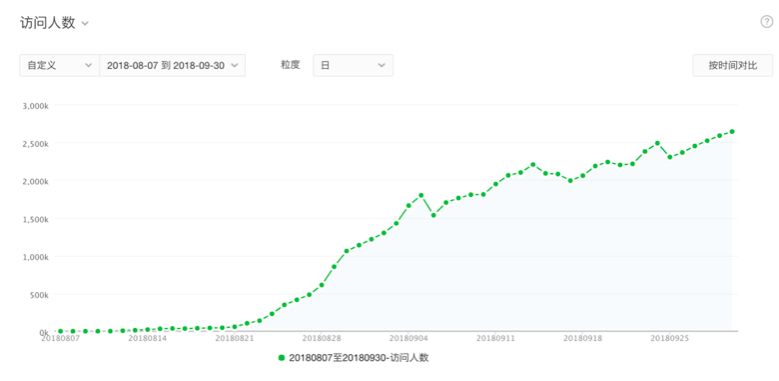This screenshot has width=779, height=381.
Task: Click the 20180828 x-axis date label
Action: click(321, 338)
